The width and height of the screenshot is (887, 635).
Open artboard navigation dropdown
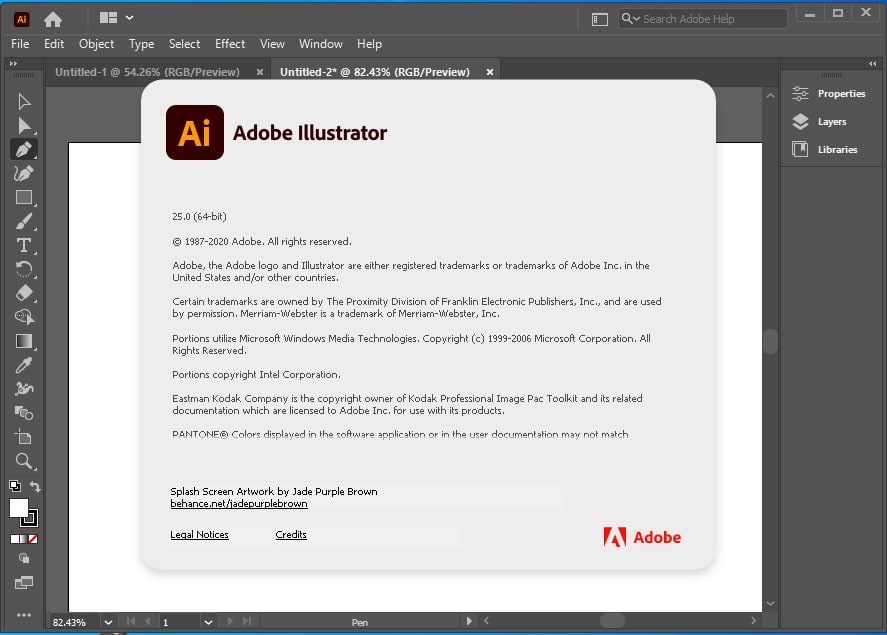click(x=208, y=622)
